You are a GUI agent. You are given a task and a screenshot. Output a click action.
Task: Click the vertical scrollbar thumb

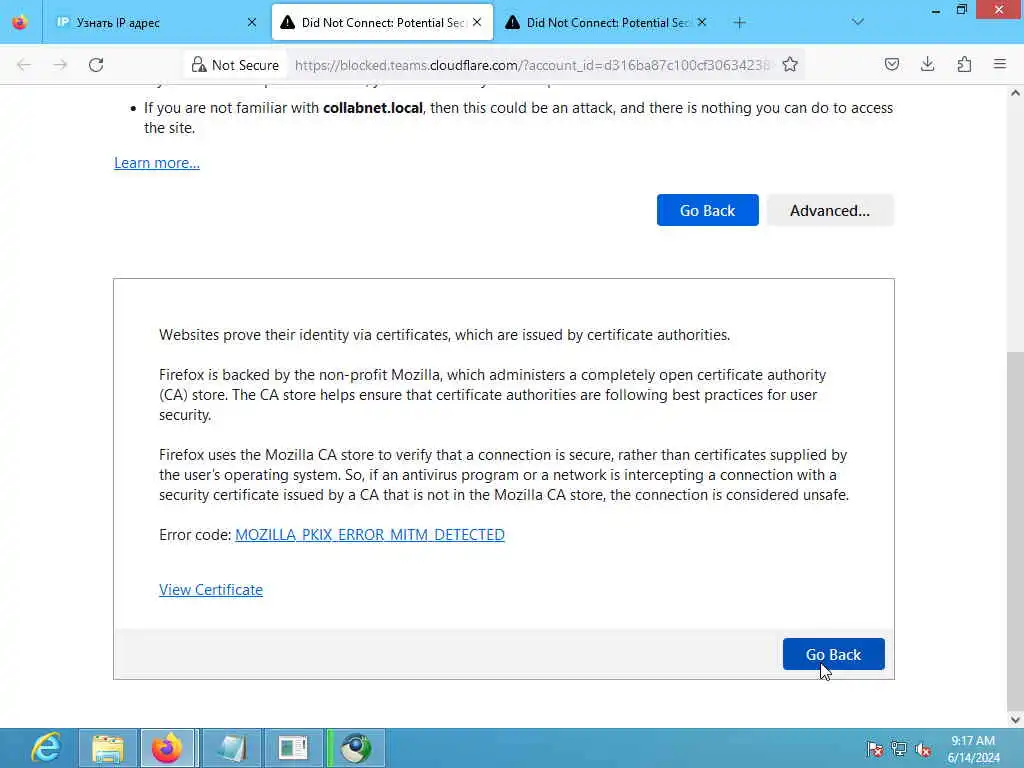(1015, 530)
